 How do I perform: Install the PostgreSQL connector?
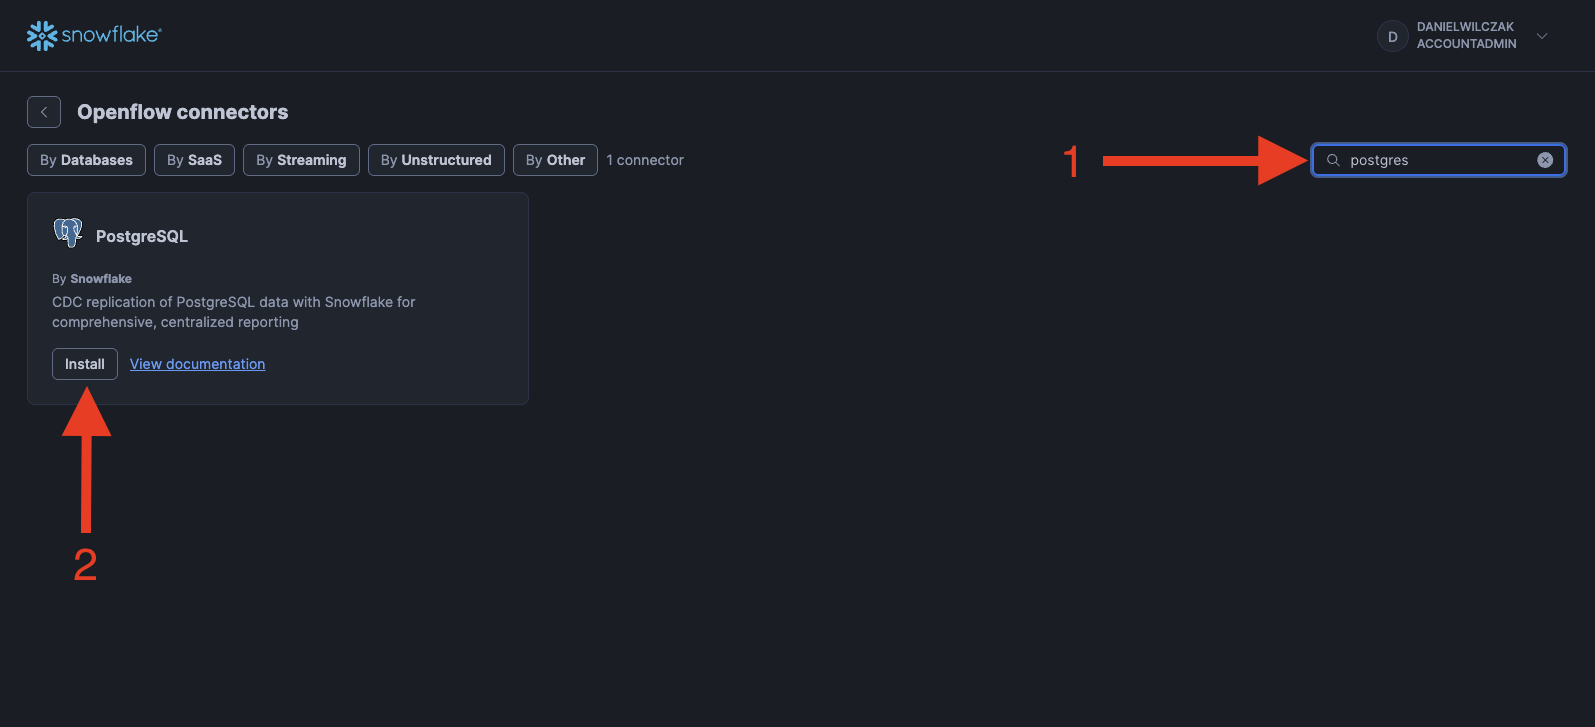(85, 364)
